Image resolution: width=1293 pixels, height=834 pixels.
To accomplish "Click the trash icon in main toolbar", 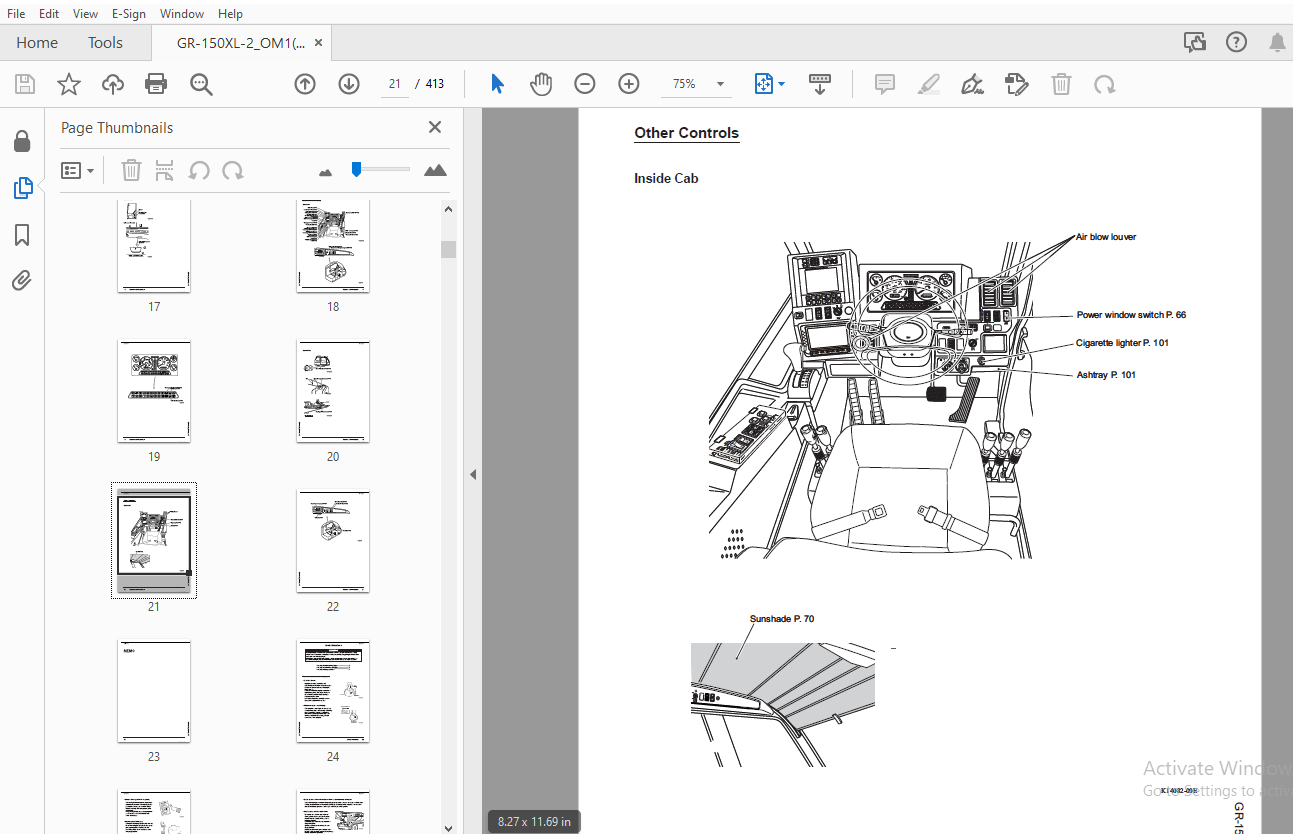I will click(1061, 84).
